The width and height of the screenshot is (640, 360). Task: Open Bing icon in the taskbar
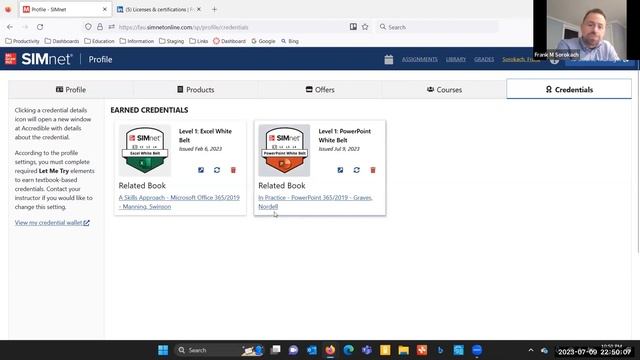tap(440, 350)
